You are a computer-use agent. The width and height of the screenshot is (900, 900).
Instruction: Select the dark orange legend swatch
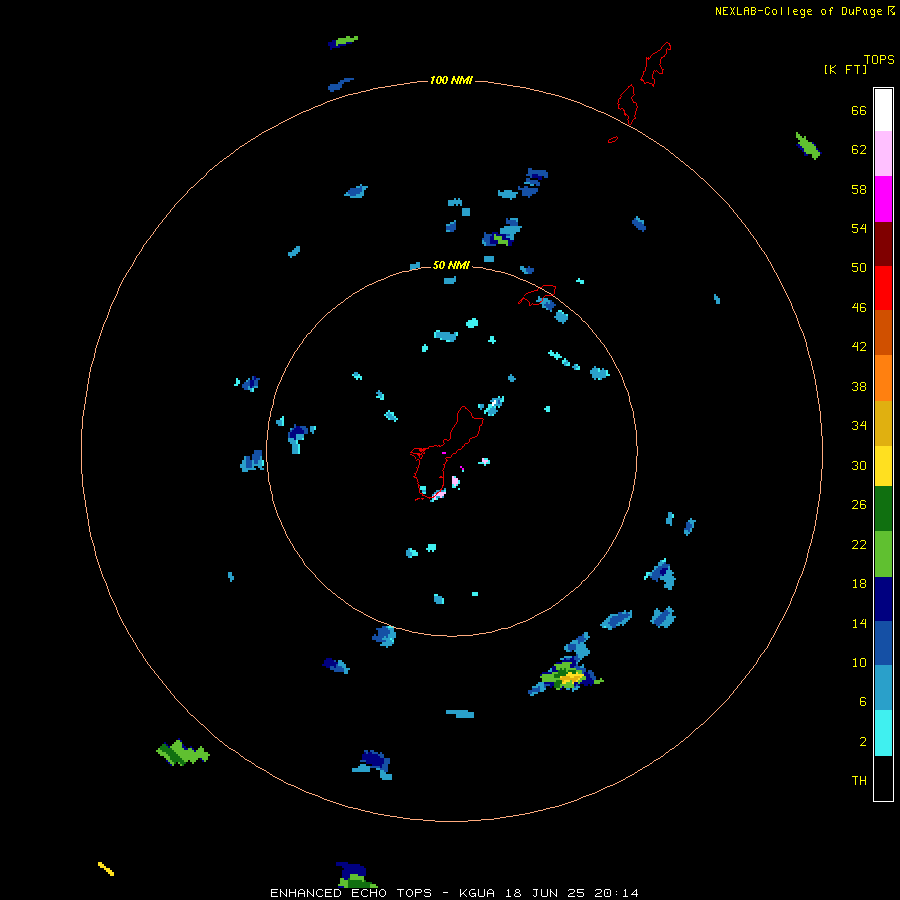click(x=883, y=332)
